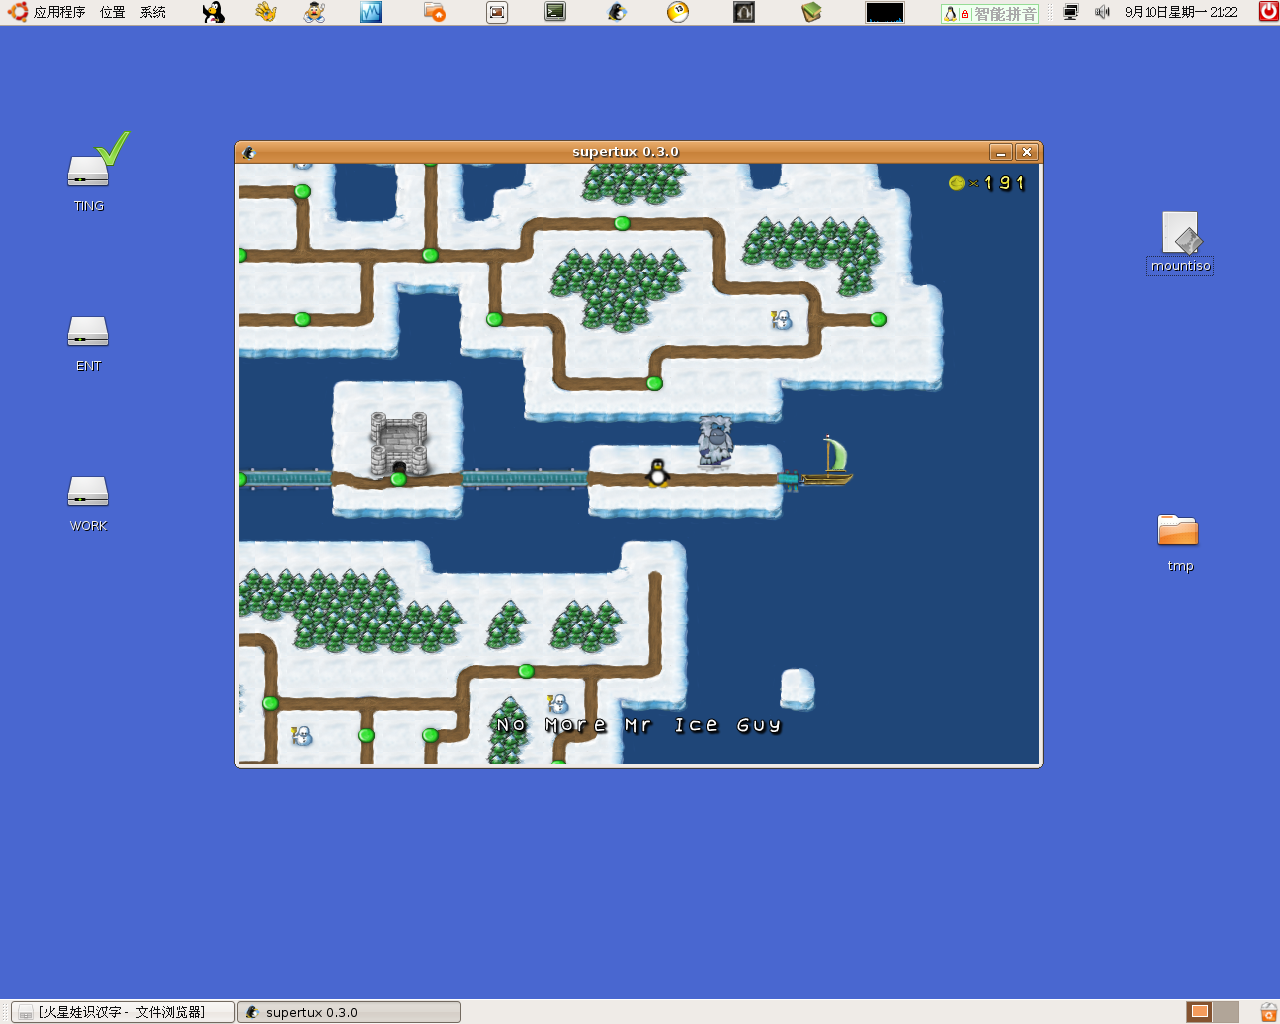Minimize the supertux window
This screenshot has width=1280, height=1024.
point(1001,152)
